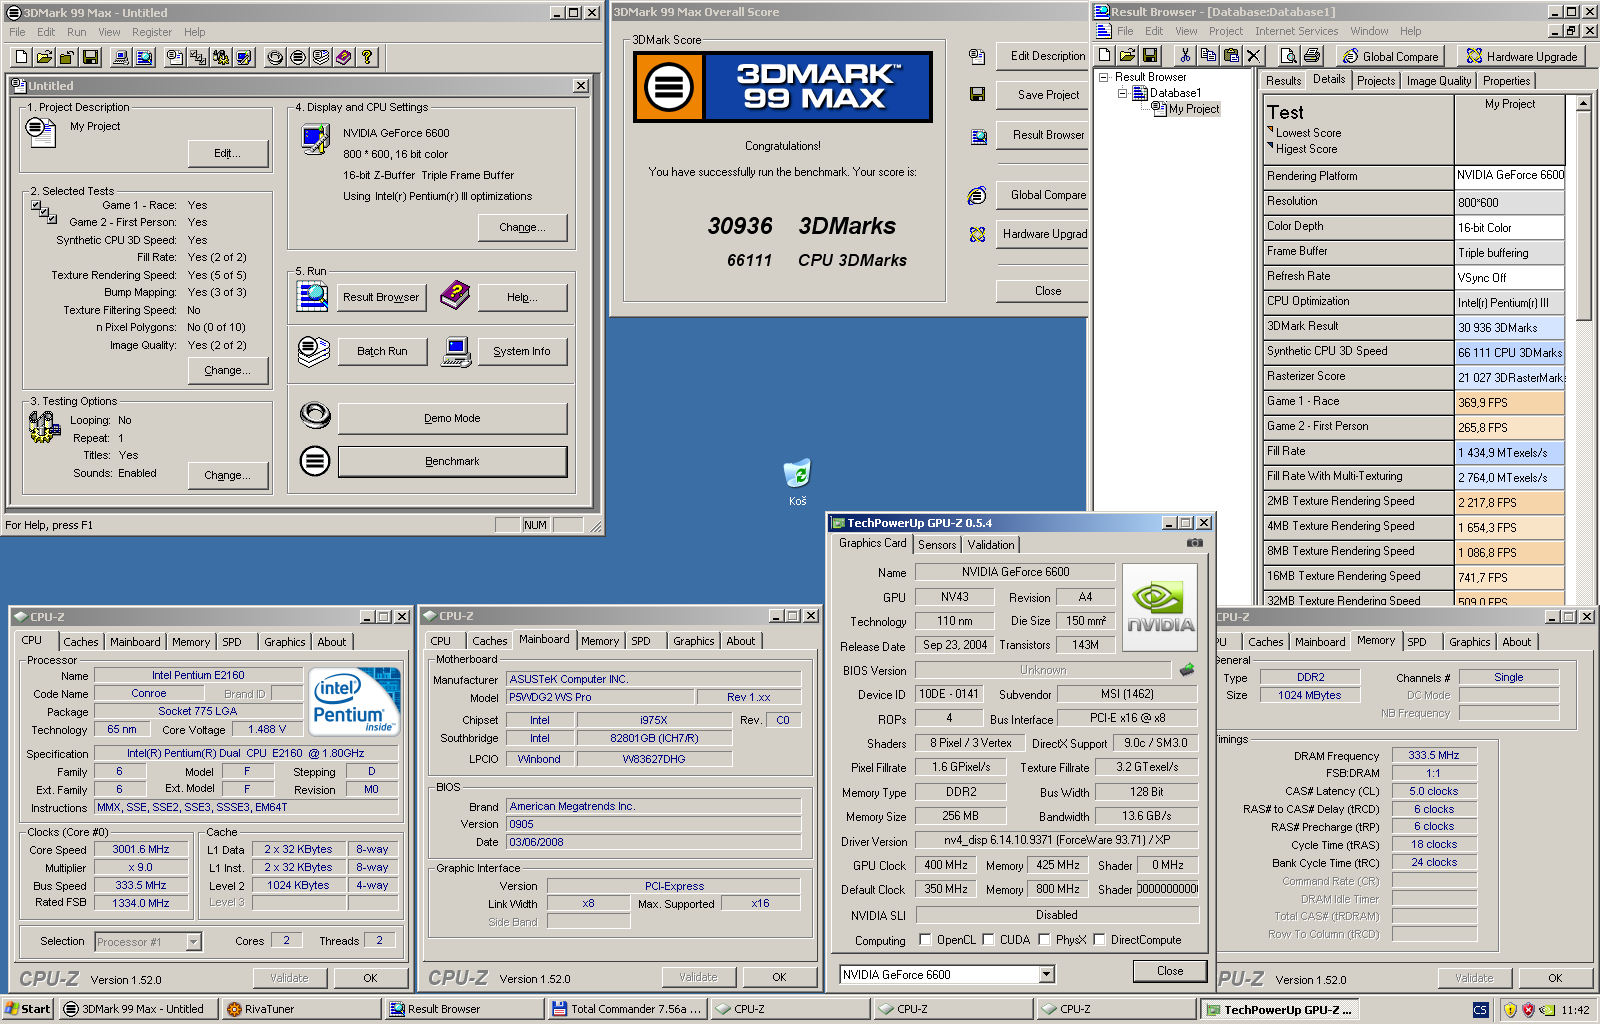
Task: Collapse the Database1 tree node
Action: (1122, 93)
